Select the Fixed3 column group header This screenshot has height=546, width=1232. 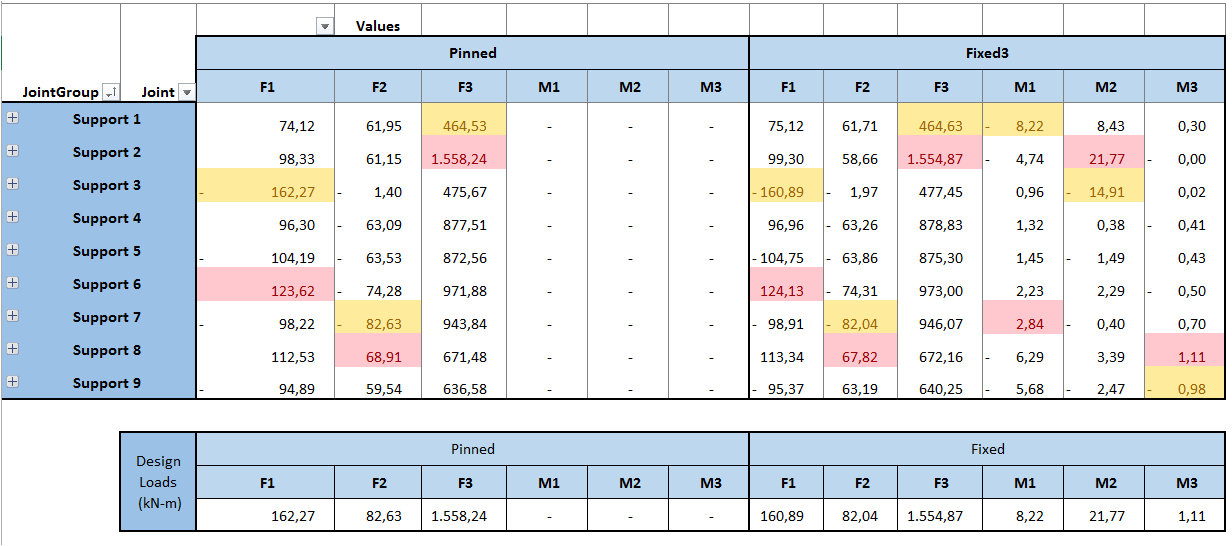pyautogui.click(x=987, y=53)
